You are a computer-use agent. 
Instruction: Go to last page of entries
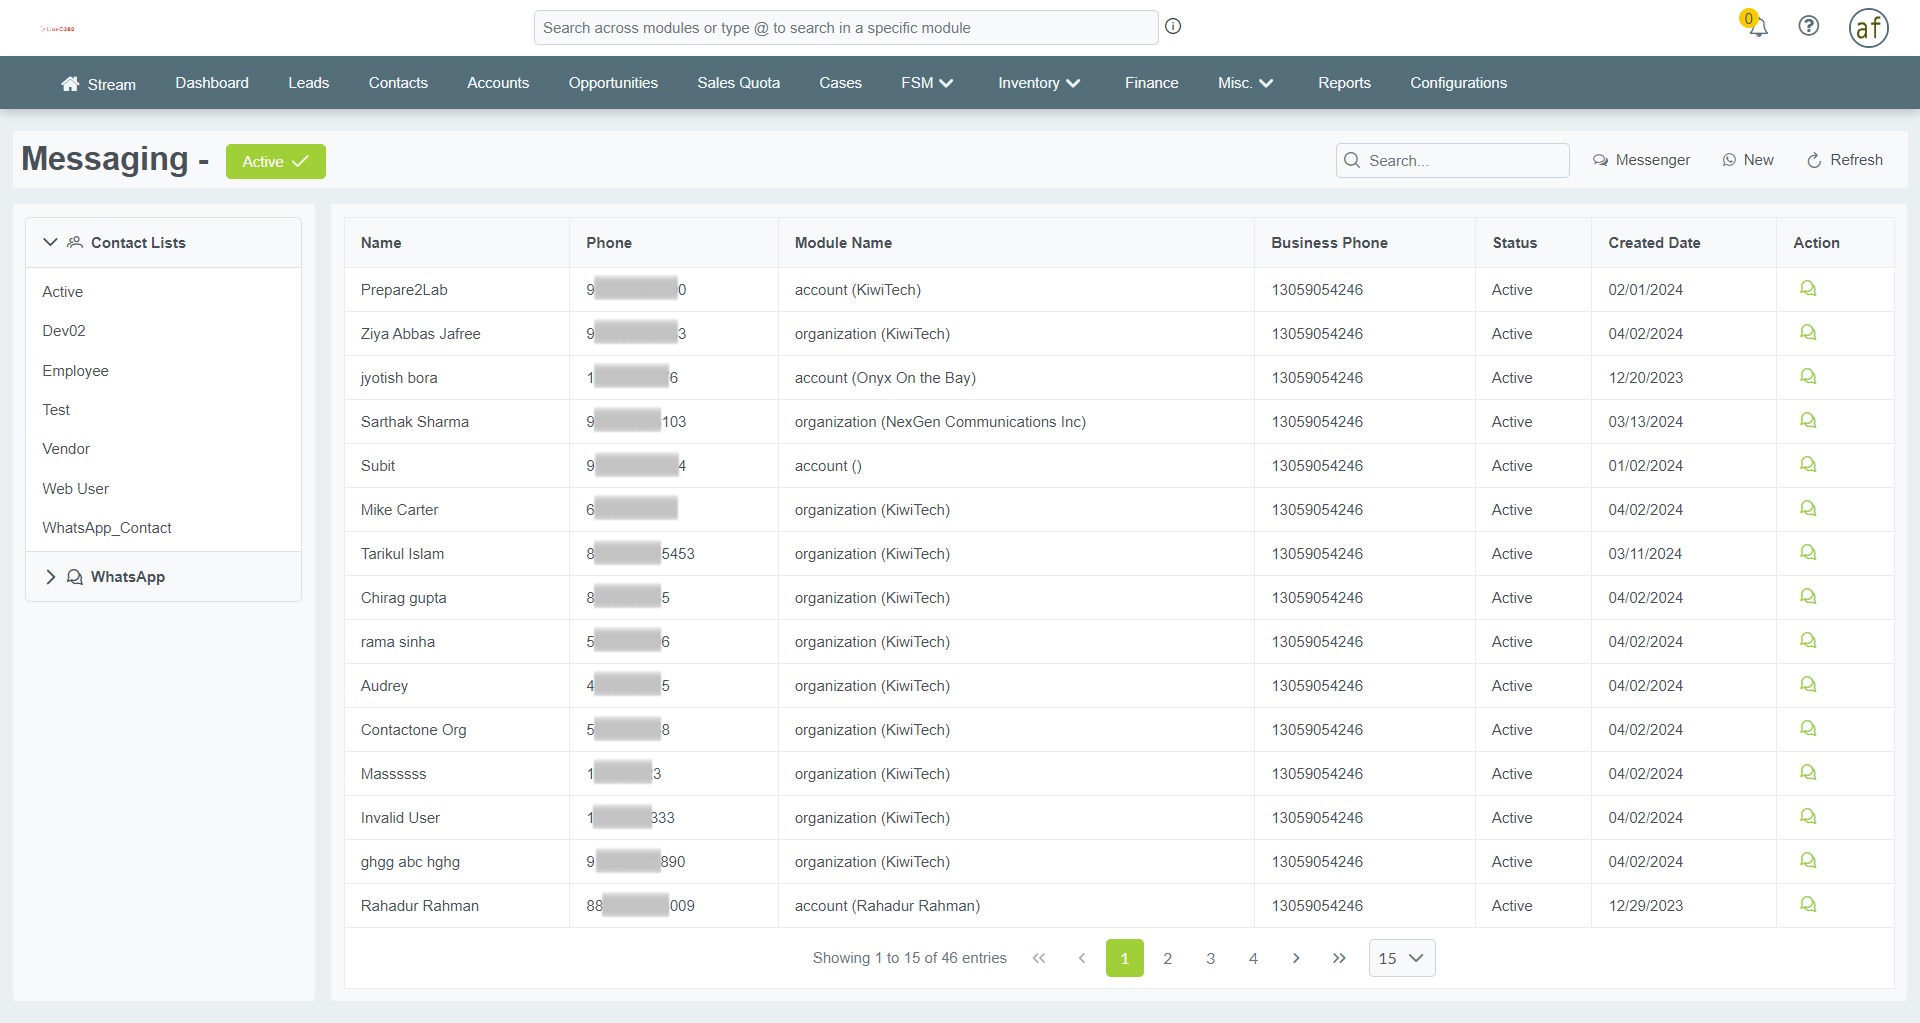(1339, 958)
